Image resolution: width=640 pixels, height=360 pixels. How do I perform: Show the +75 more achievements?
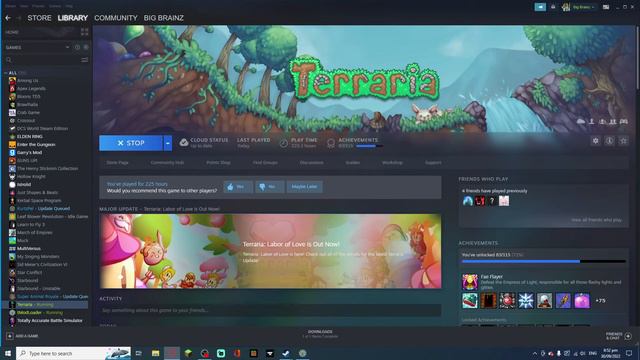point(600,301)
